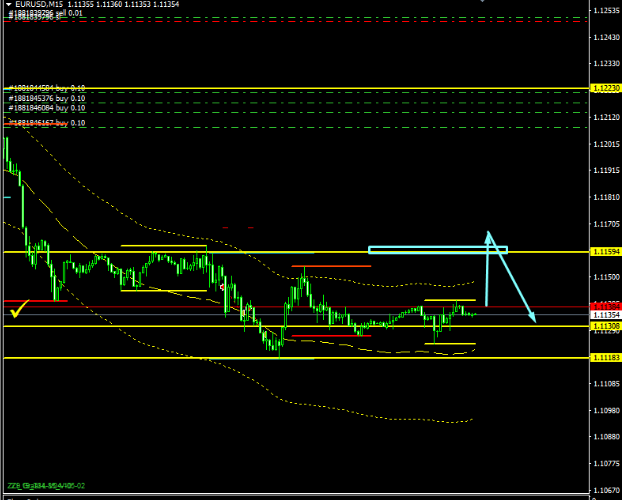Click the 1.11308 yellow price label
This screenshot has height=500, width=623.
604,325
